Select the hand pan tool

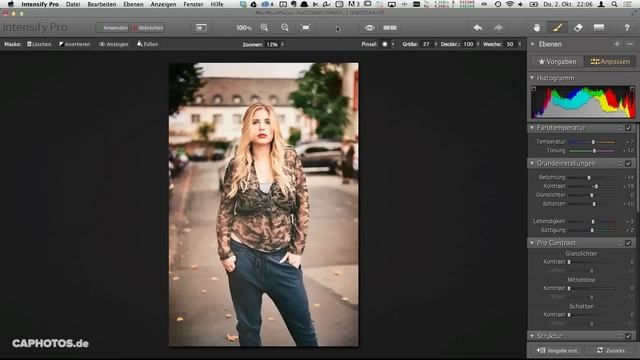pyautogui.click(x=537, y=28)
